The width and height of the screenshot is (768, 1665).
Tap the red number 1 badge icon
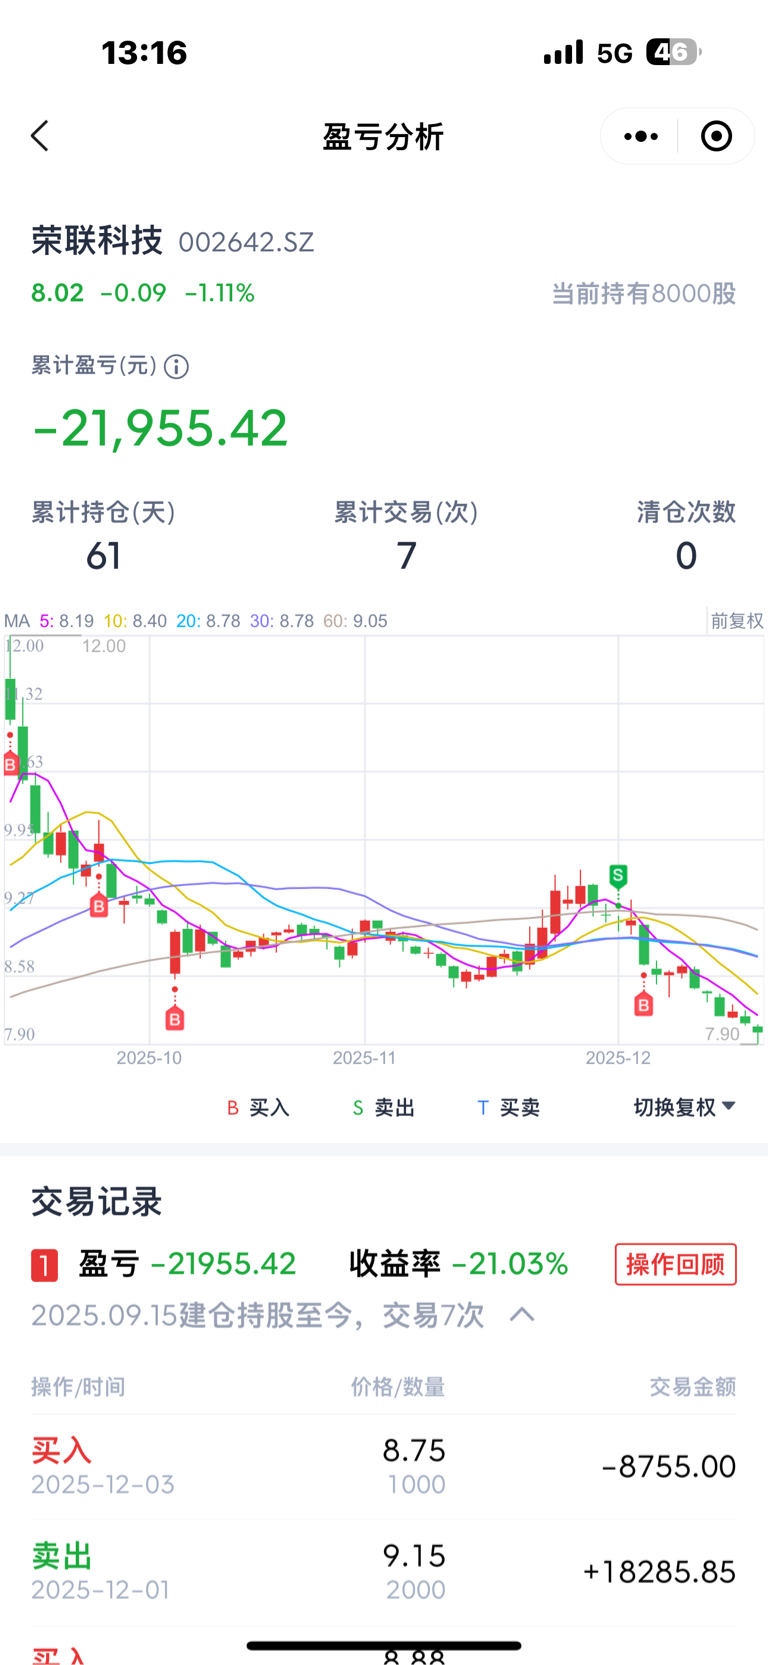pos(44,1265)
